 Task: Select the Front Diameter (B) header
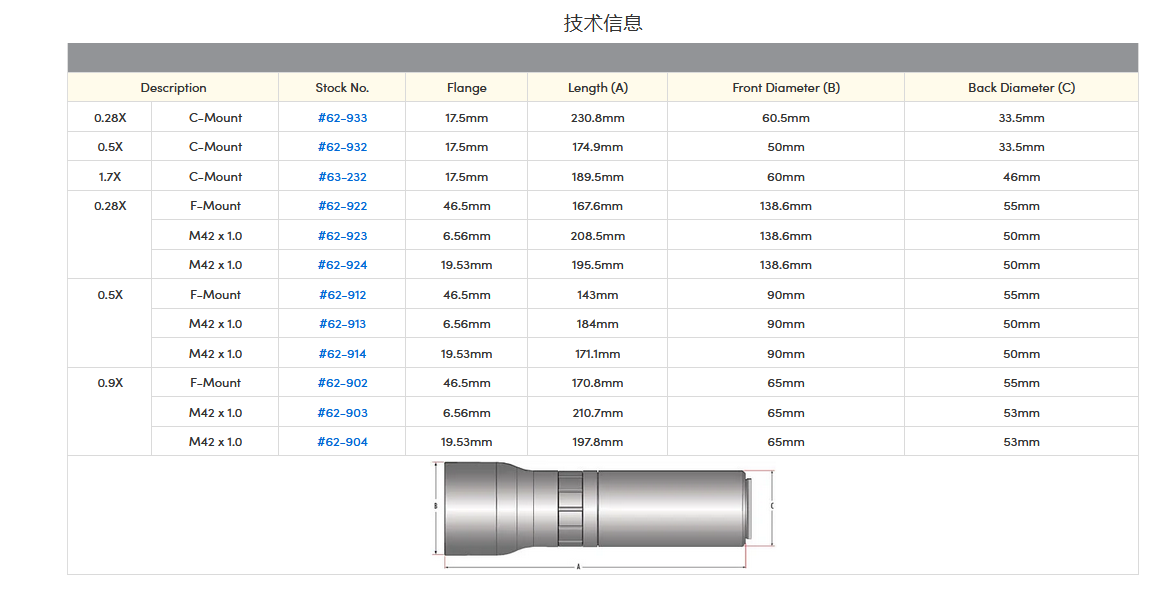click(786, 88)
